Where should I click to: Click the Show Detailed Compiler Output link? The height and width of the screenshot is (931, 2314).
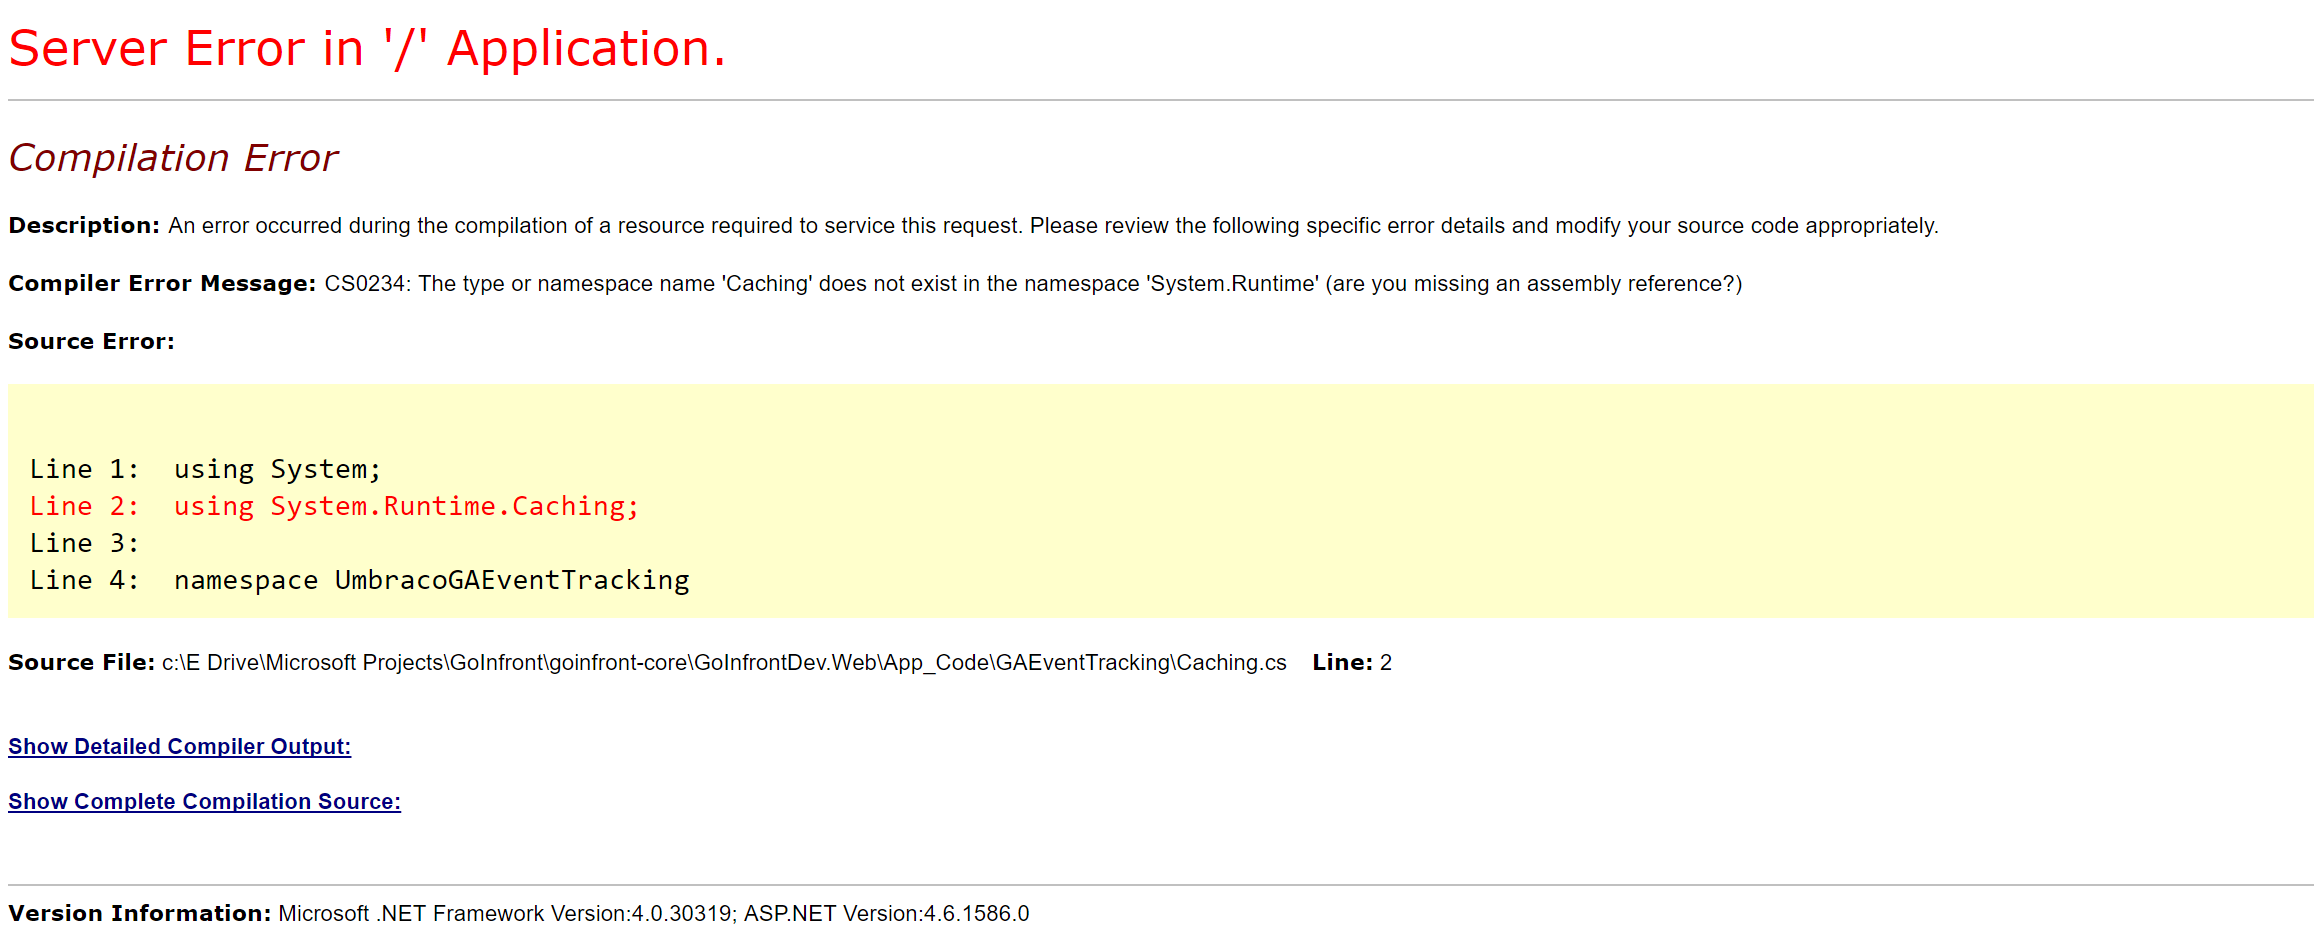pos(179,746)
